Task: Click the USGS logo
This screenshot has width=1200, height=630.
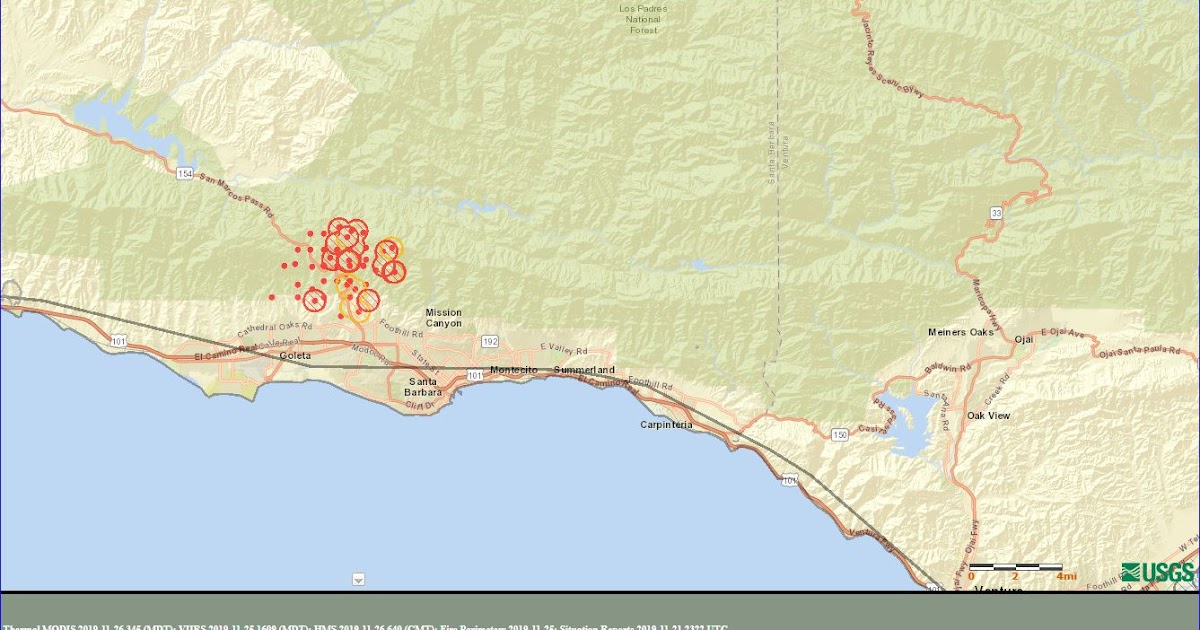Action: click(1160, 572)
